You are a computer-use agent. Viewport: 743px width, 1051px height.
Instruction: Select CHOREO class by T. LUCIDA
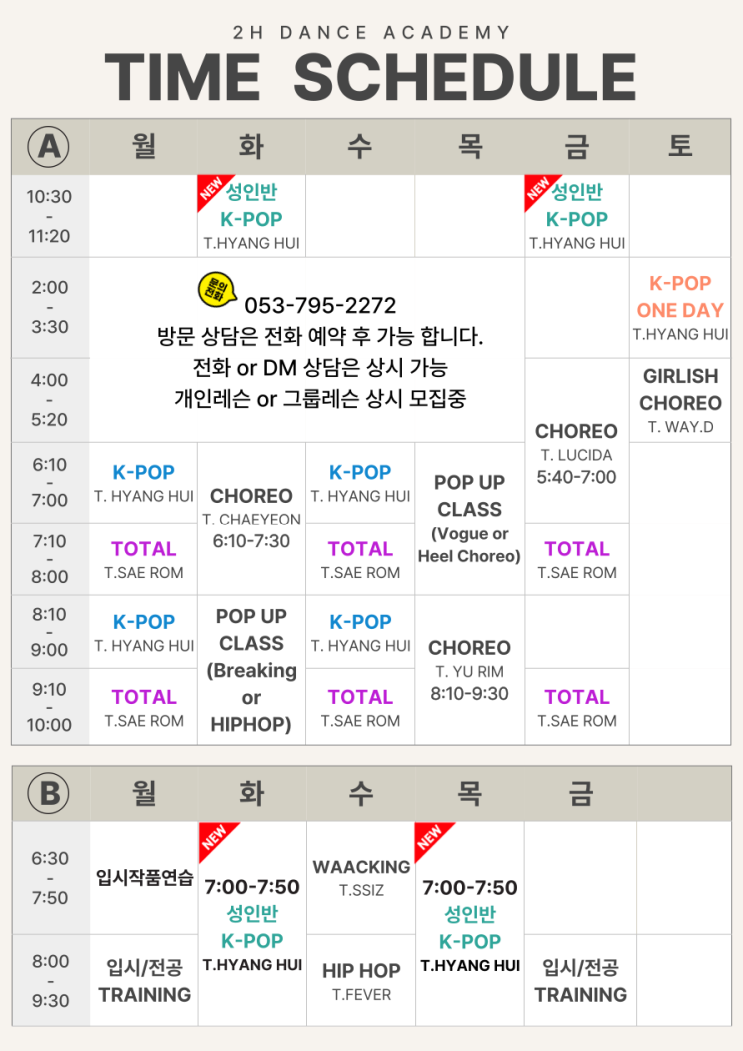tap(576, 453)
